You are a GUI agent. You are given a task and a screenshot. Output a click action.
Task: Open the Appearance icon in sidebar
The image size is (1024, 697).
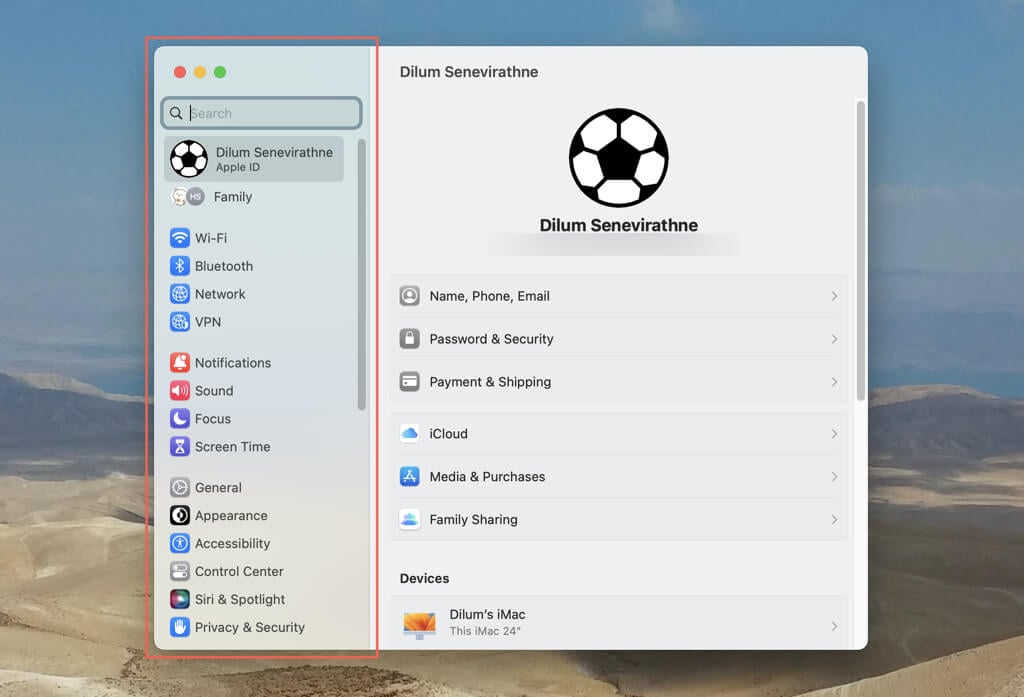coord(180,515)
